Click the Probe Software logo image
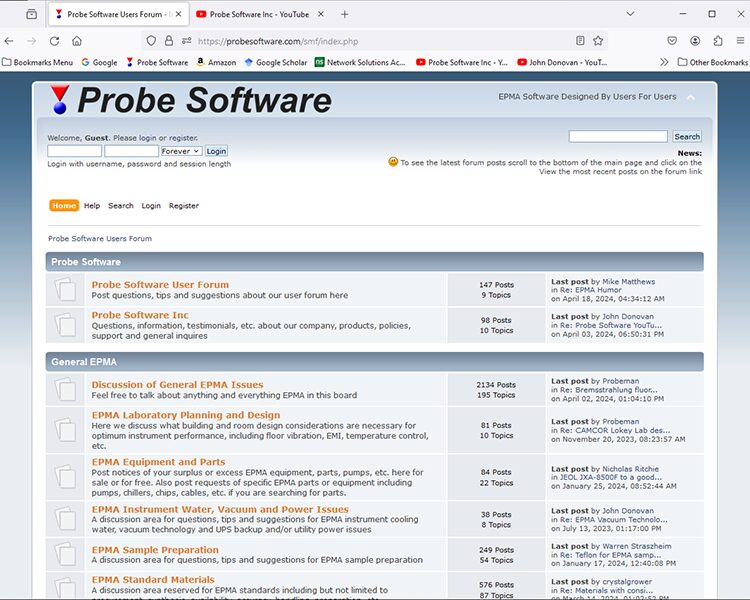The width and height of the screenshot is (750, 600). coord(191,100)
